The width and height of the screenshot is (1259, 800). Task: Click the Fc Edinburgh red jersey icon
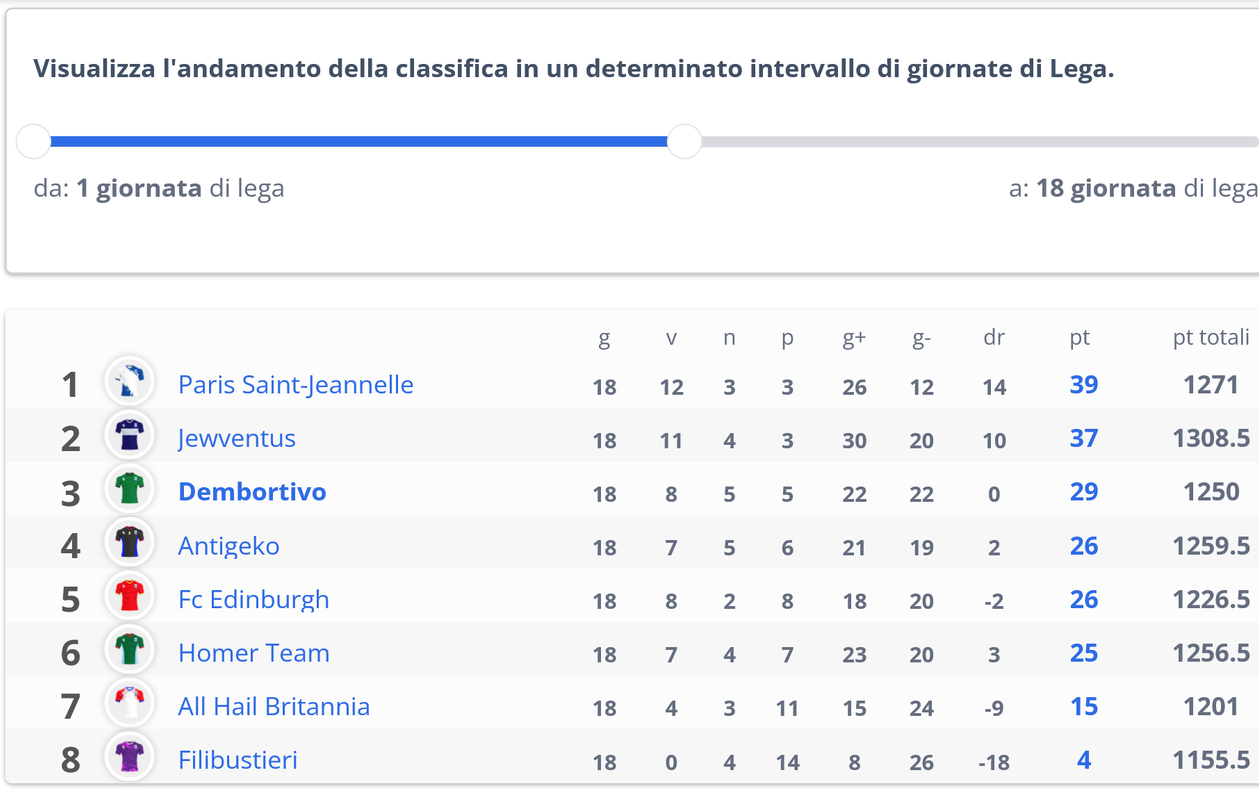point(130,598)
